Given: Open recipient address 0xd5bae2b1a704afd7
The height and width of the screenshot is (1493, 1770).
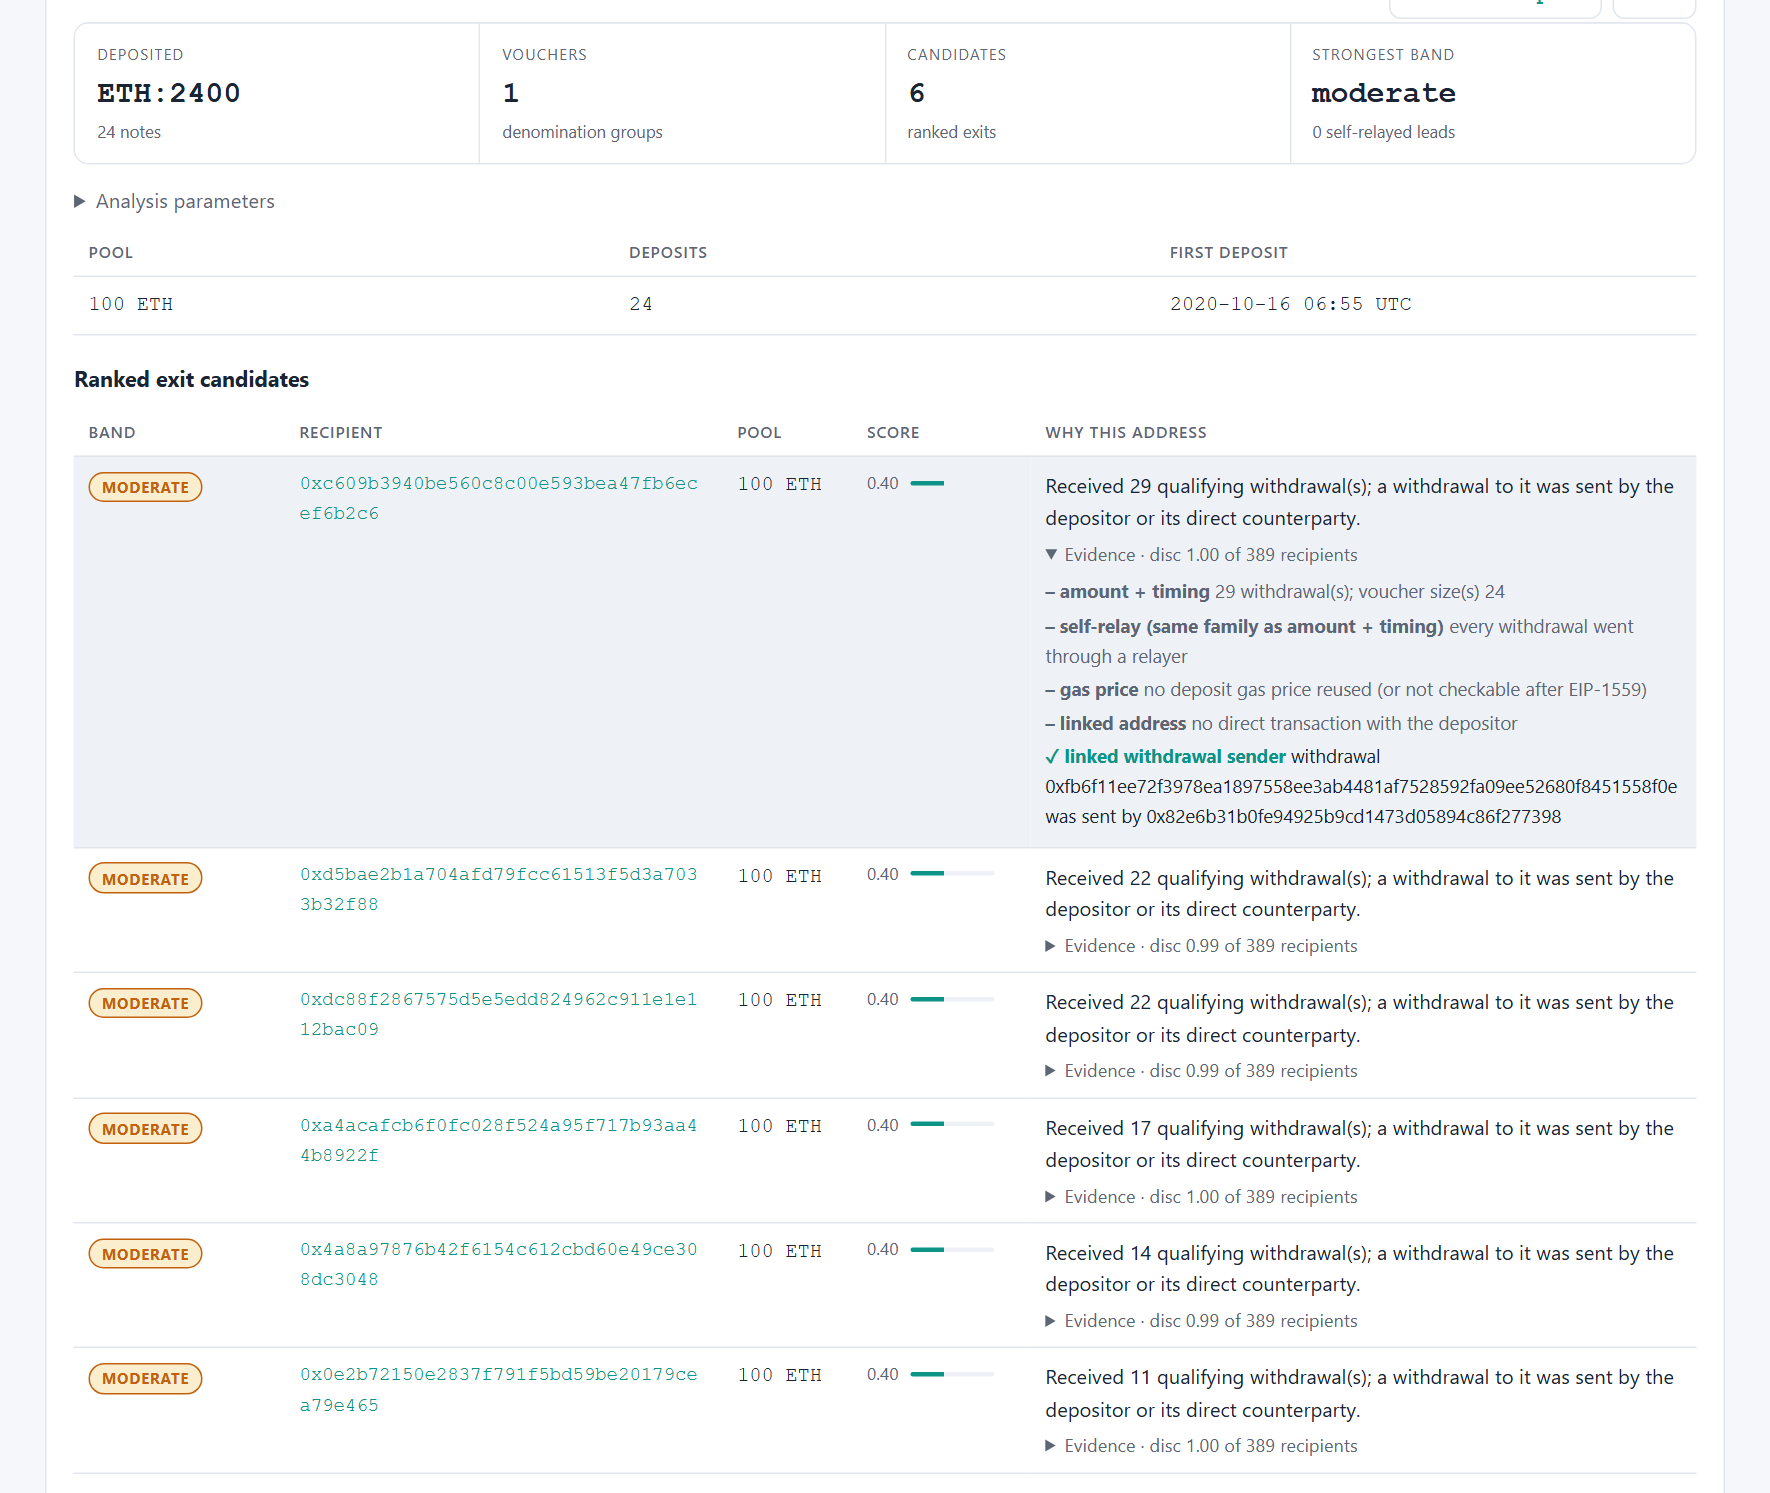Looking at the screenshot, I should pyautogui.click(x=499, y=889).
